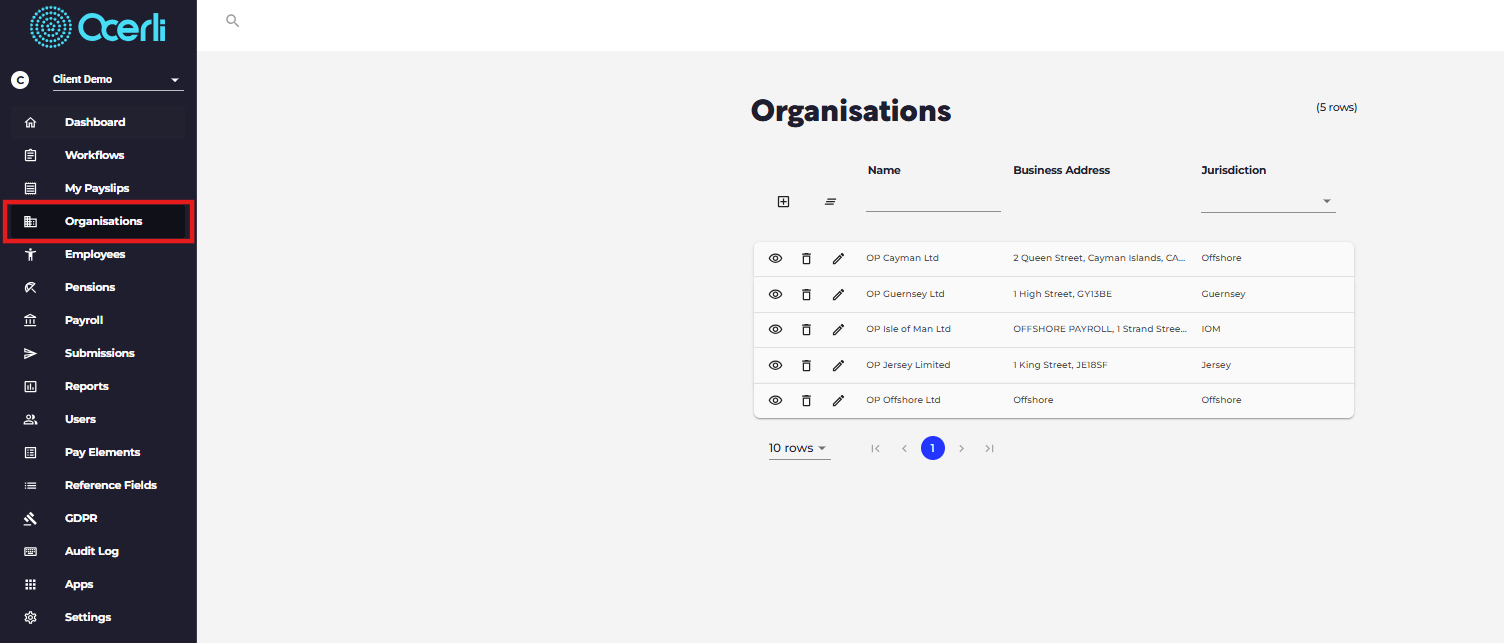Viewport: 1504px width, 643px height.
Task: Focus the Name filter input field
Action: (x=933, y=201)
